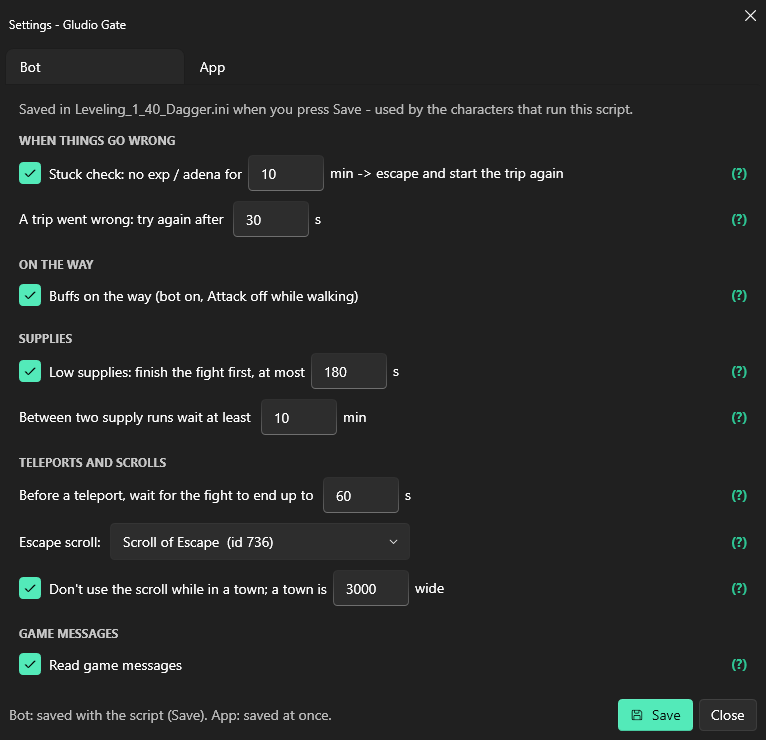Focus the town width 3000 field
This screenshot has width=766, height=740.
click(371, 588)
